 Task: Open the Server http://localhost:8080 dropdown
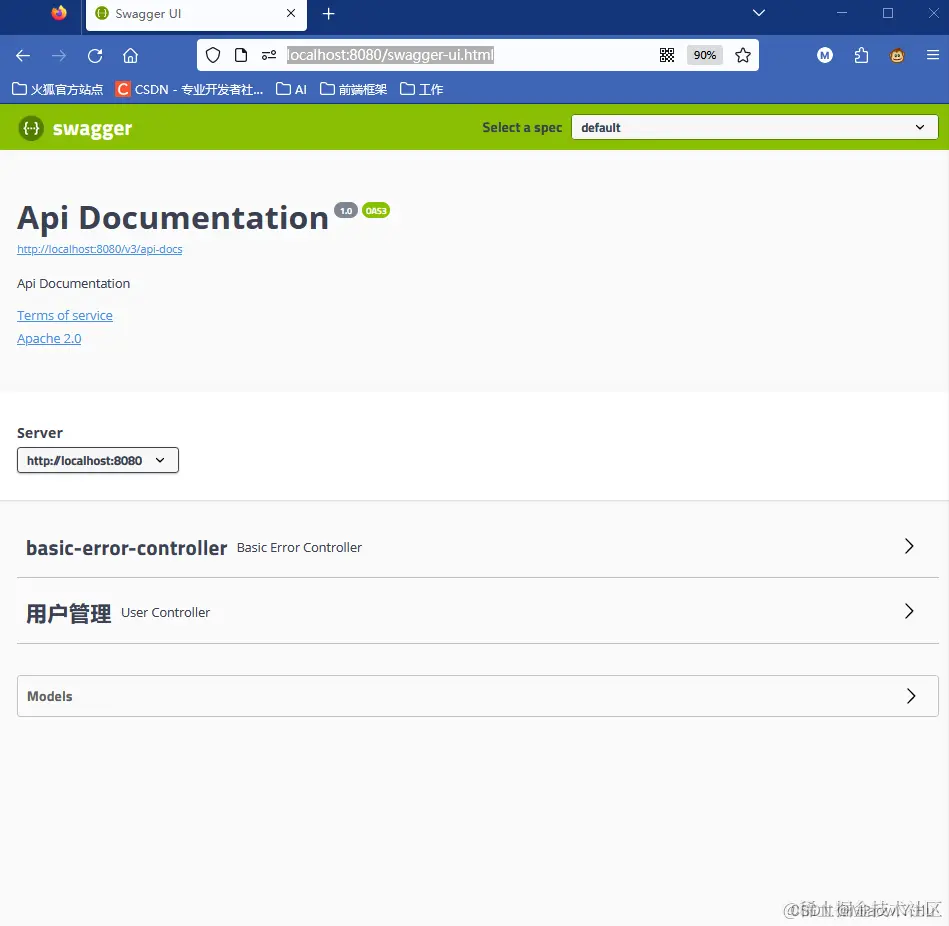(x=97, y=461)
